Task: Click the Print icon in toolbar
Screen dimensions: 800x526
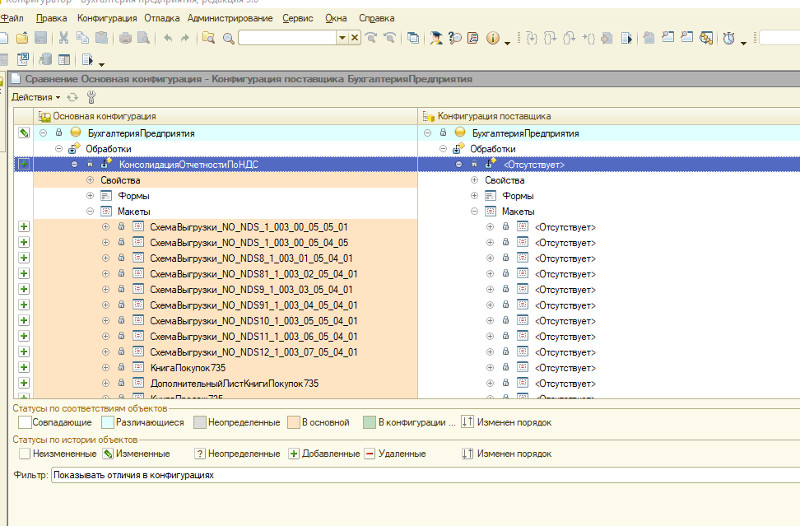Action: click(x=126, y=38)
